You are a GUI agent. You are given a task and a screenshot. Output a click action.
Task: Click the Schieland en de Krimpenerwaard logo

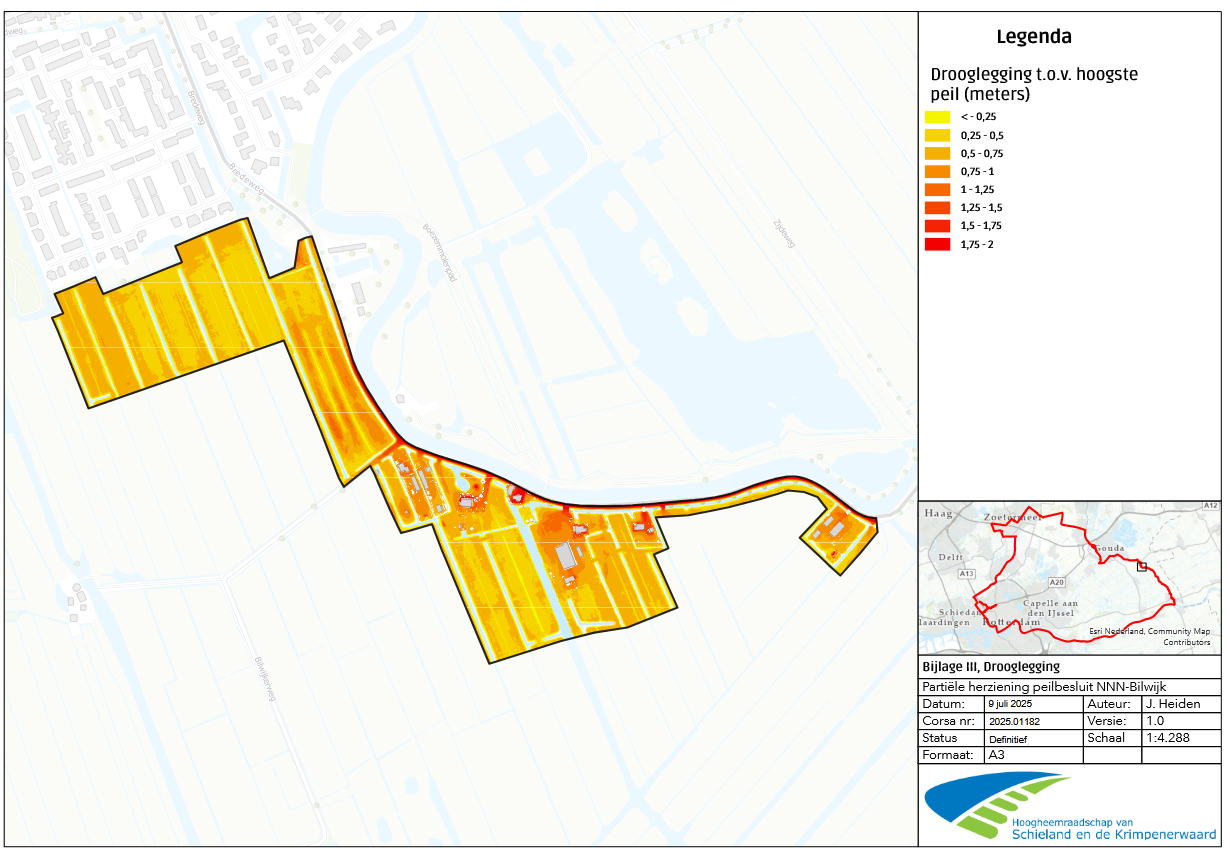pos(1070,804)
